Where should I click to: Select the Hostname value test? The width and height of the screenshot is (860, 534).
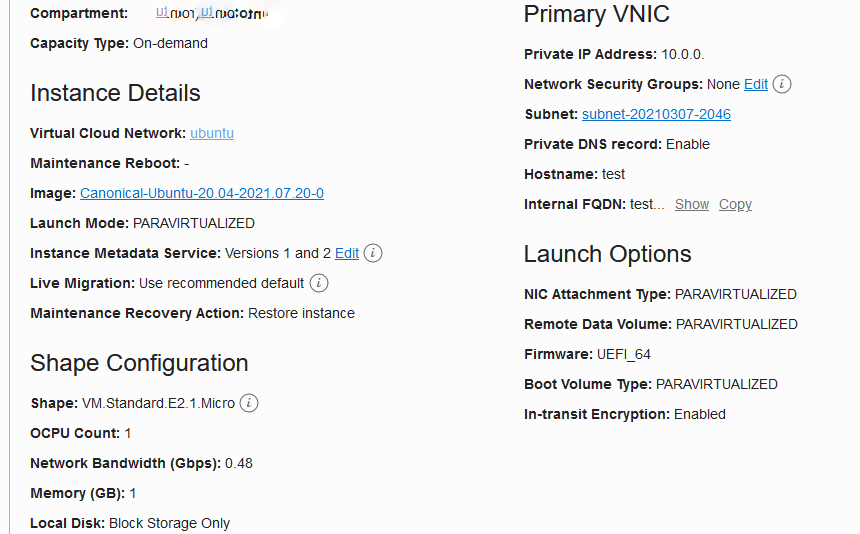click(613, 174)
